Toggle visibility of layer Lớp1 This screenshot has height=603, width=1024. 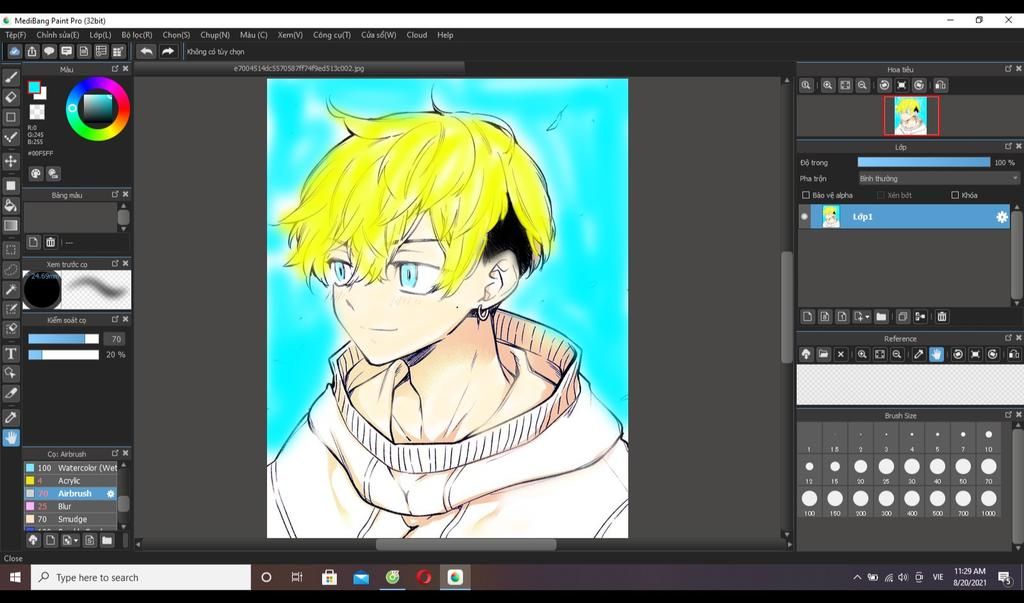pos(805,217)
